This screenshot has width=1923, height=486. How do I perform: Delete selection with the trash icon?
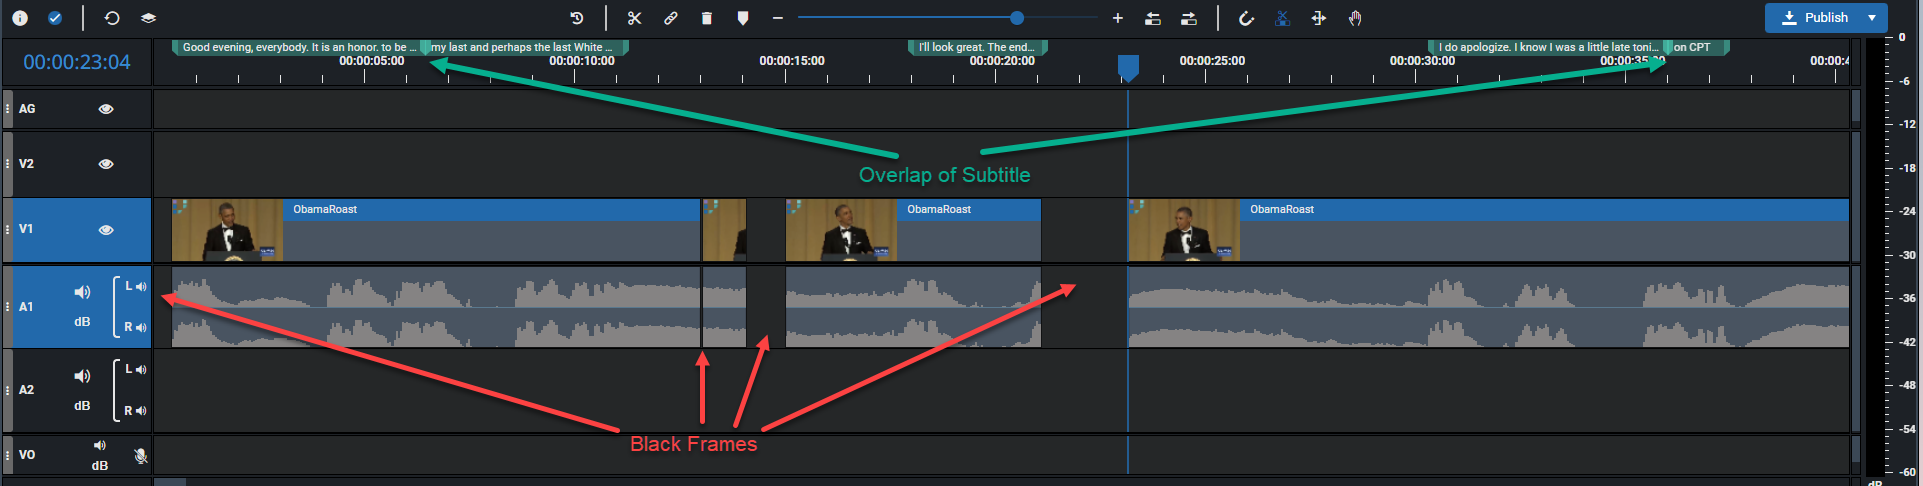(x=706, y=18)
